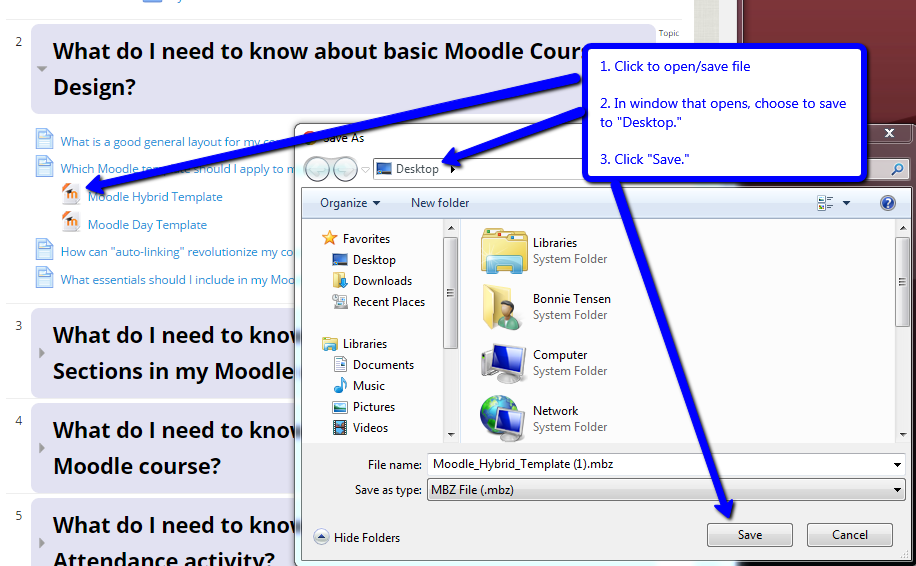
Task: Select 'Recent Places' in Favorites list
Action: [x=388, y=302]
